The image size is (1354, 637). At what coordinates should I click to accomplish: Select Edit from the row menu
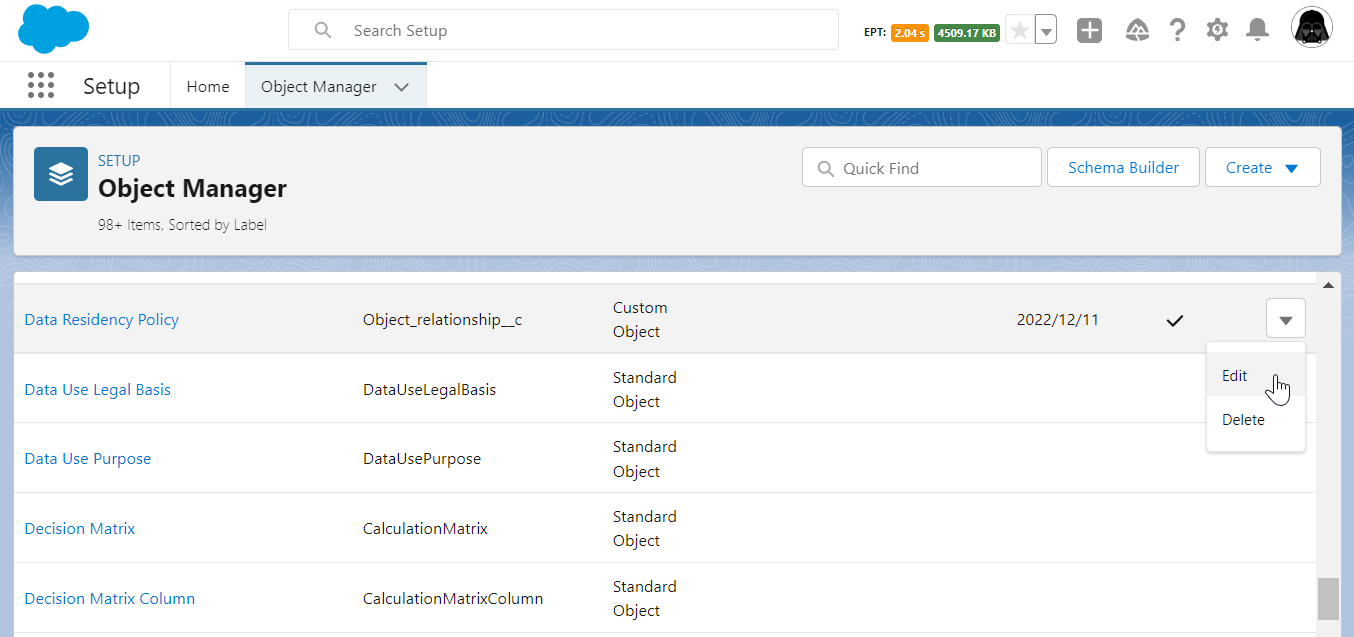pyautogui.click(x=1235, y=376)
